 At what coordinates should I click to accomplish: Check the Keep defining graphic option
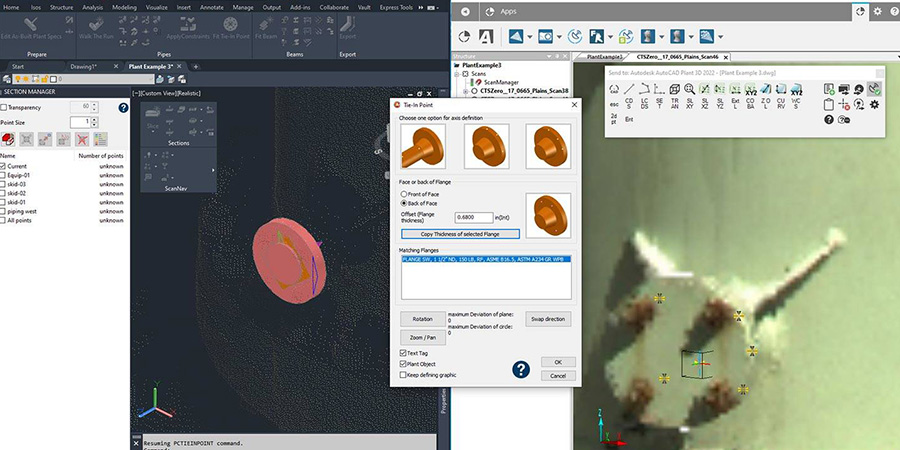pos(403,376)
